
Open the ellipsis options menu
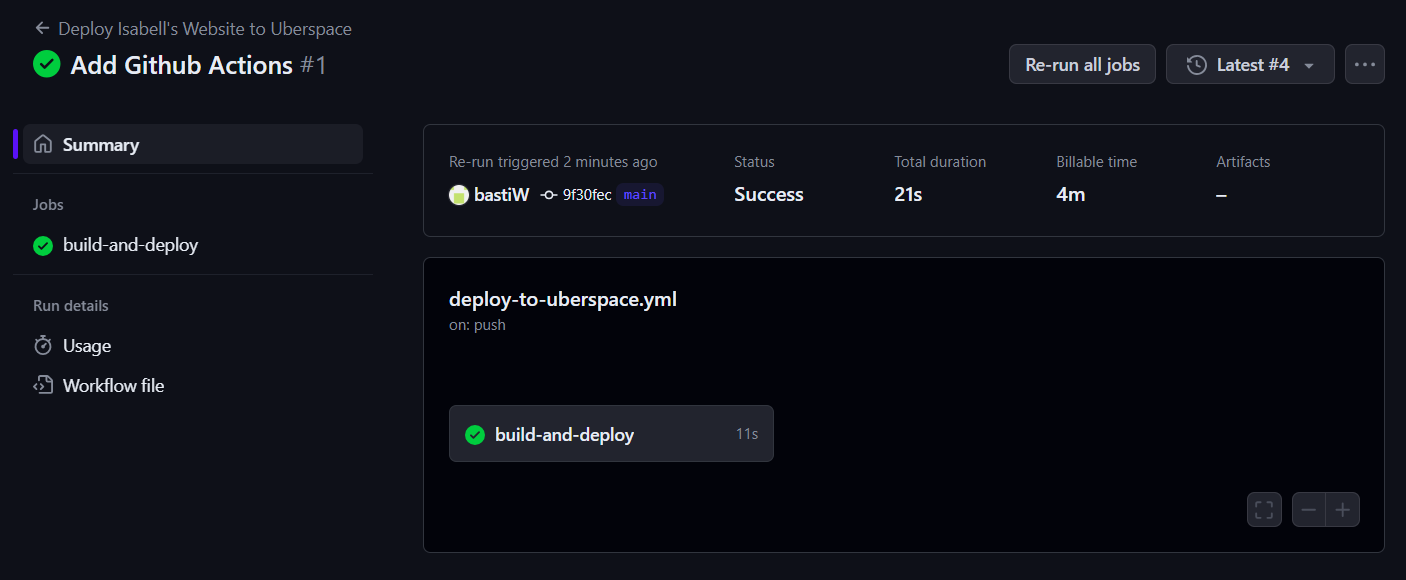(1365, 64)
